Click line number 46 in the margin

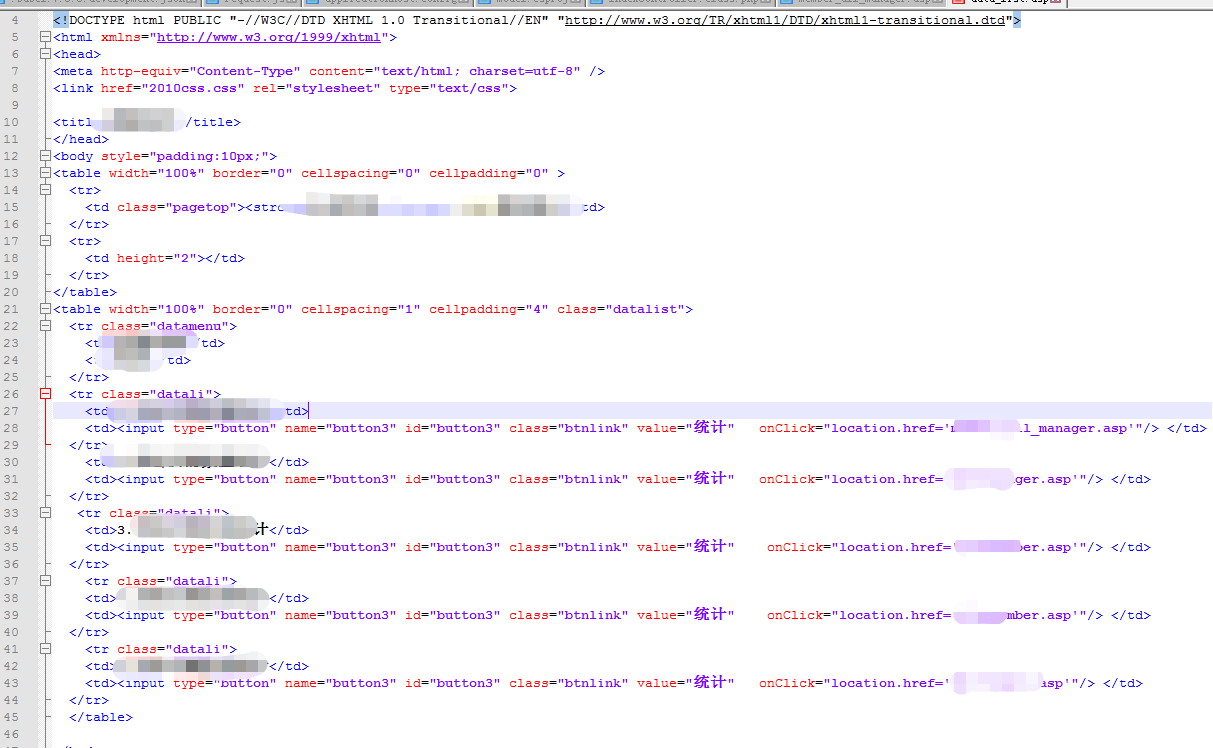pos(12,734)
